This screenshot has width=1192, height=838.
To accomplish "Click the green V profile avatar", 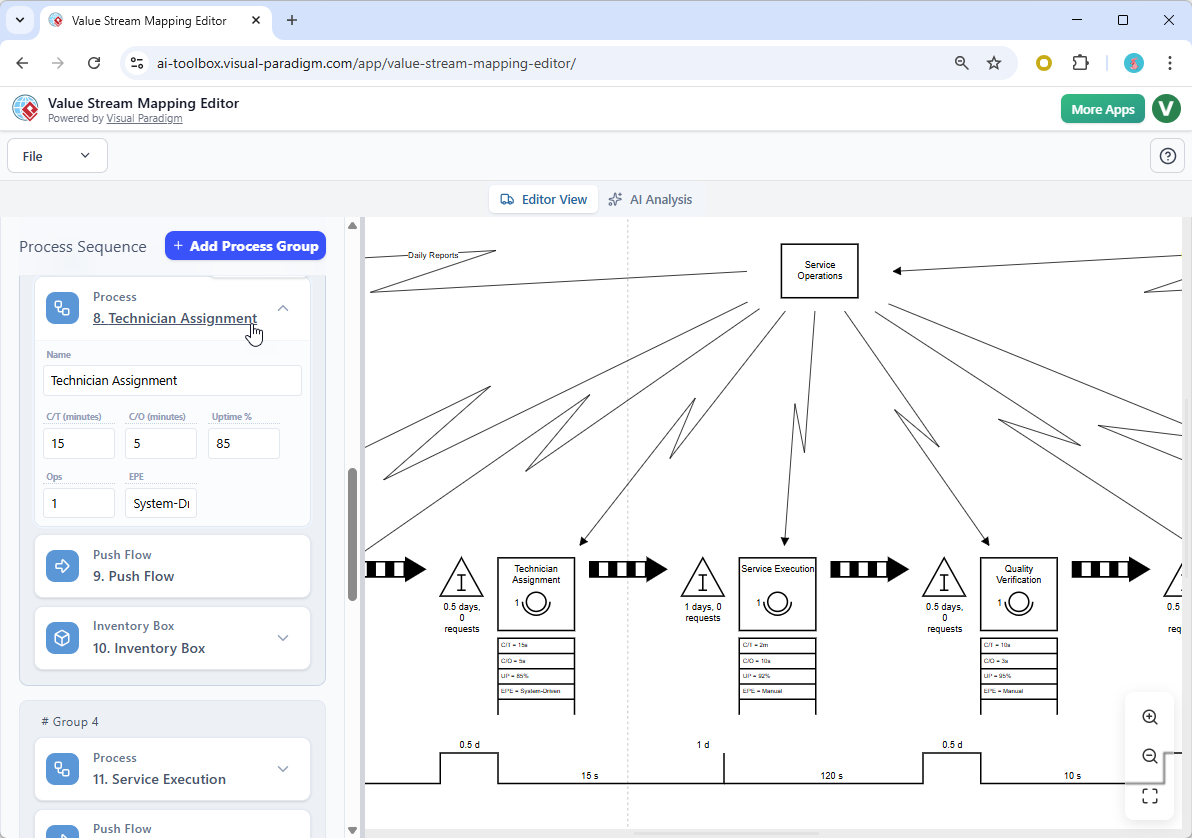I will tap(1166, 108).
